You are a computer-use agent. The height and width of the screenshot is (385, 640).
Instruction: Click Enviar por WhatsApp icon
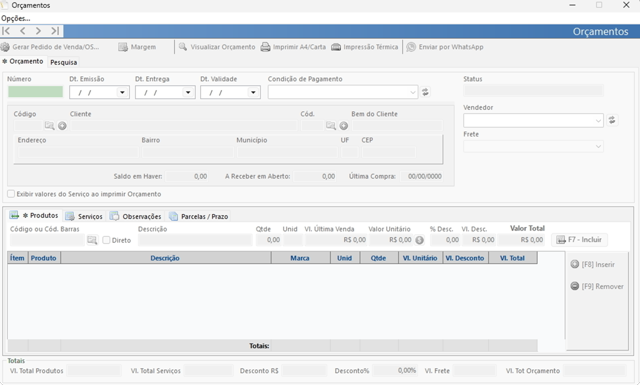411,47
